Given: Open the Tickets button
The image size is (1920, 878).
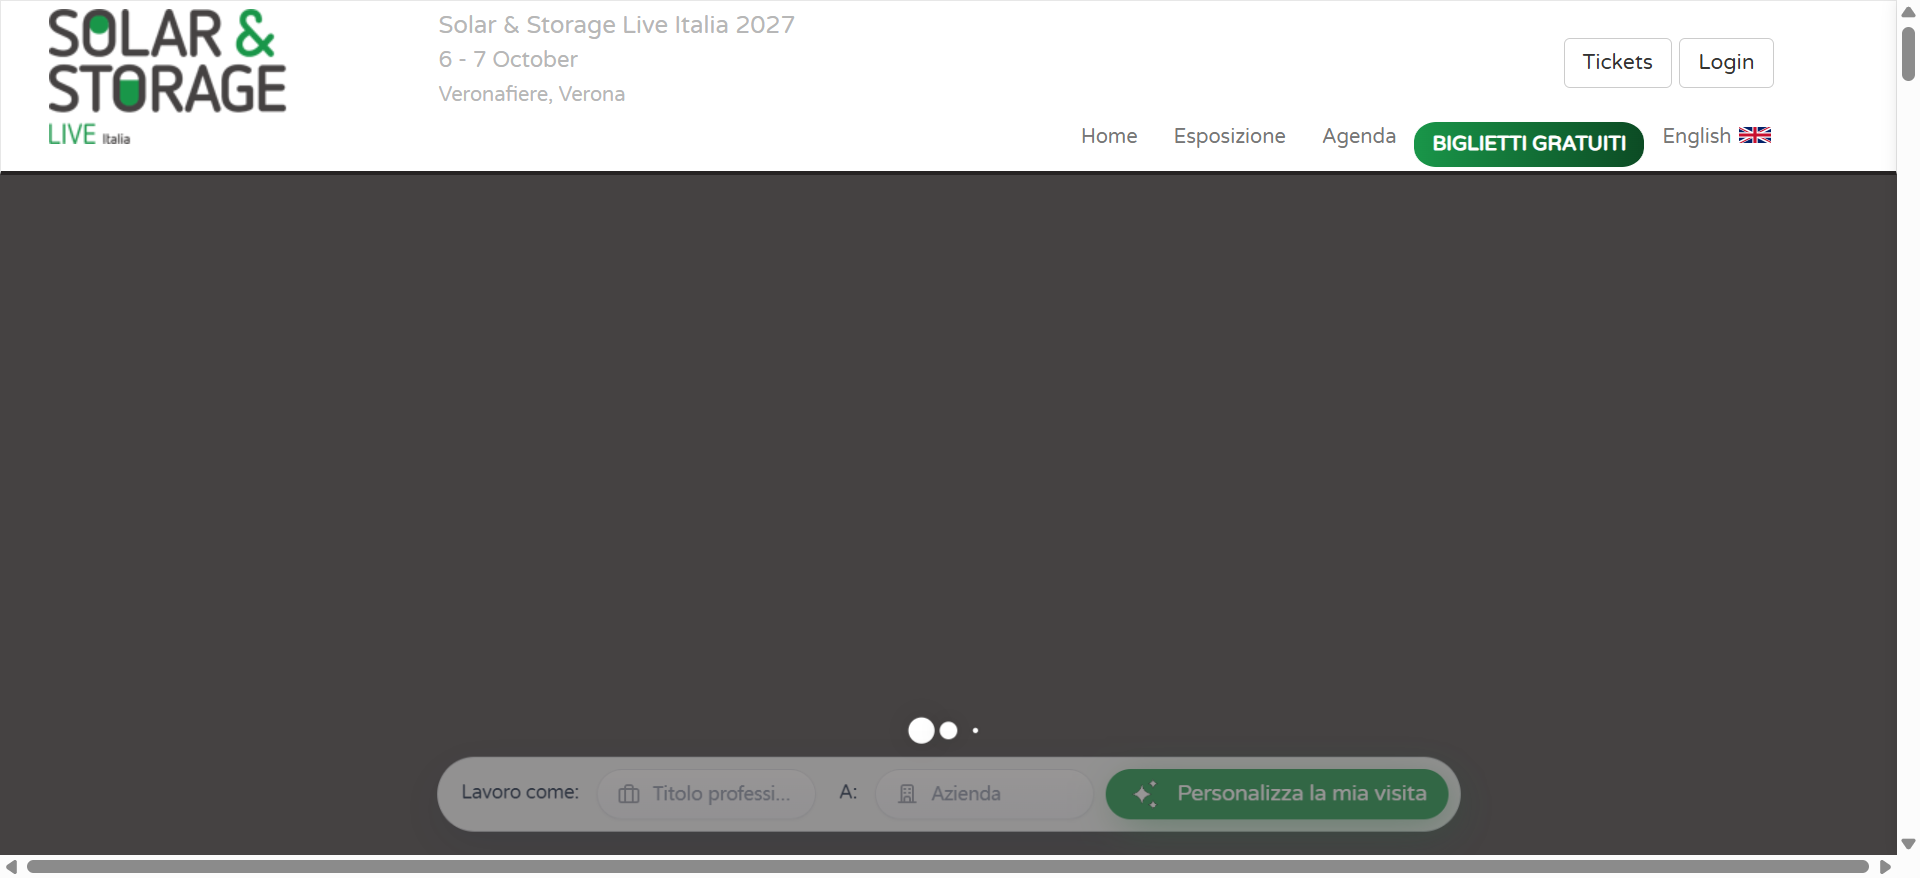Looking at the screenshot, I should coord(1617,63).
